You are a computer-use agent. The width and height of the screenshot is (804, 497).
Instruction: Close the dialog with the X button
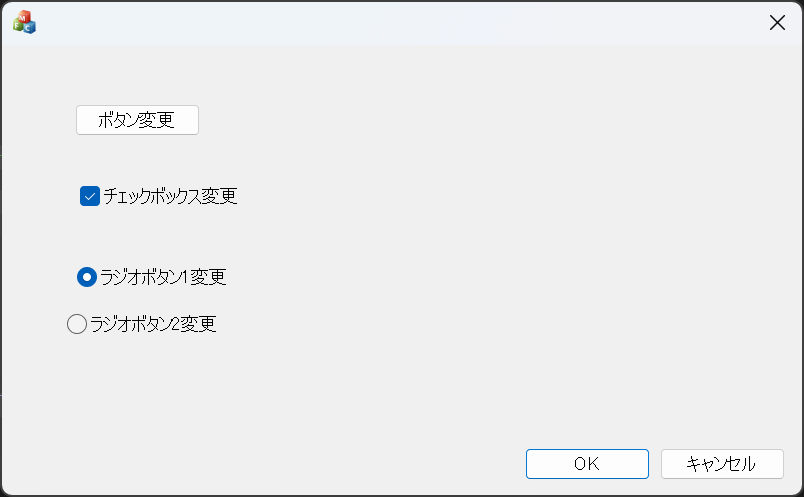(x=777, y=23)
